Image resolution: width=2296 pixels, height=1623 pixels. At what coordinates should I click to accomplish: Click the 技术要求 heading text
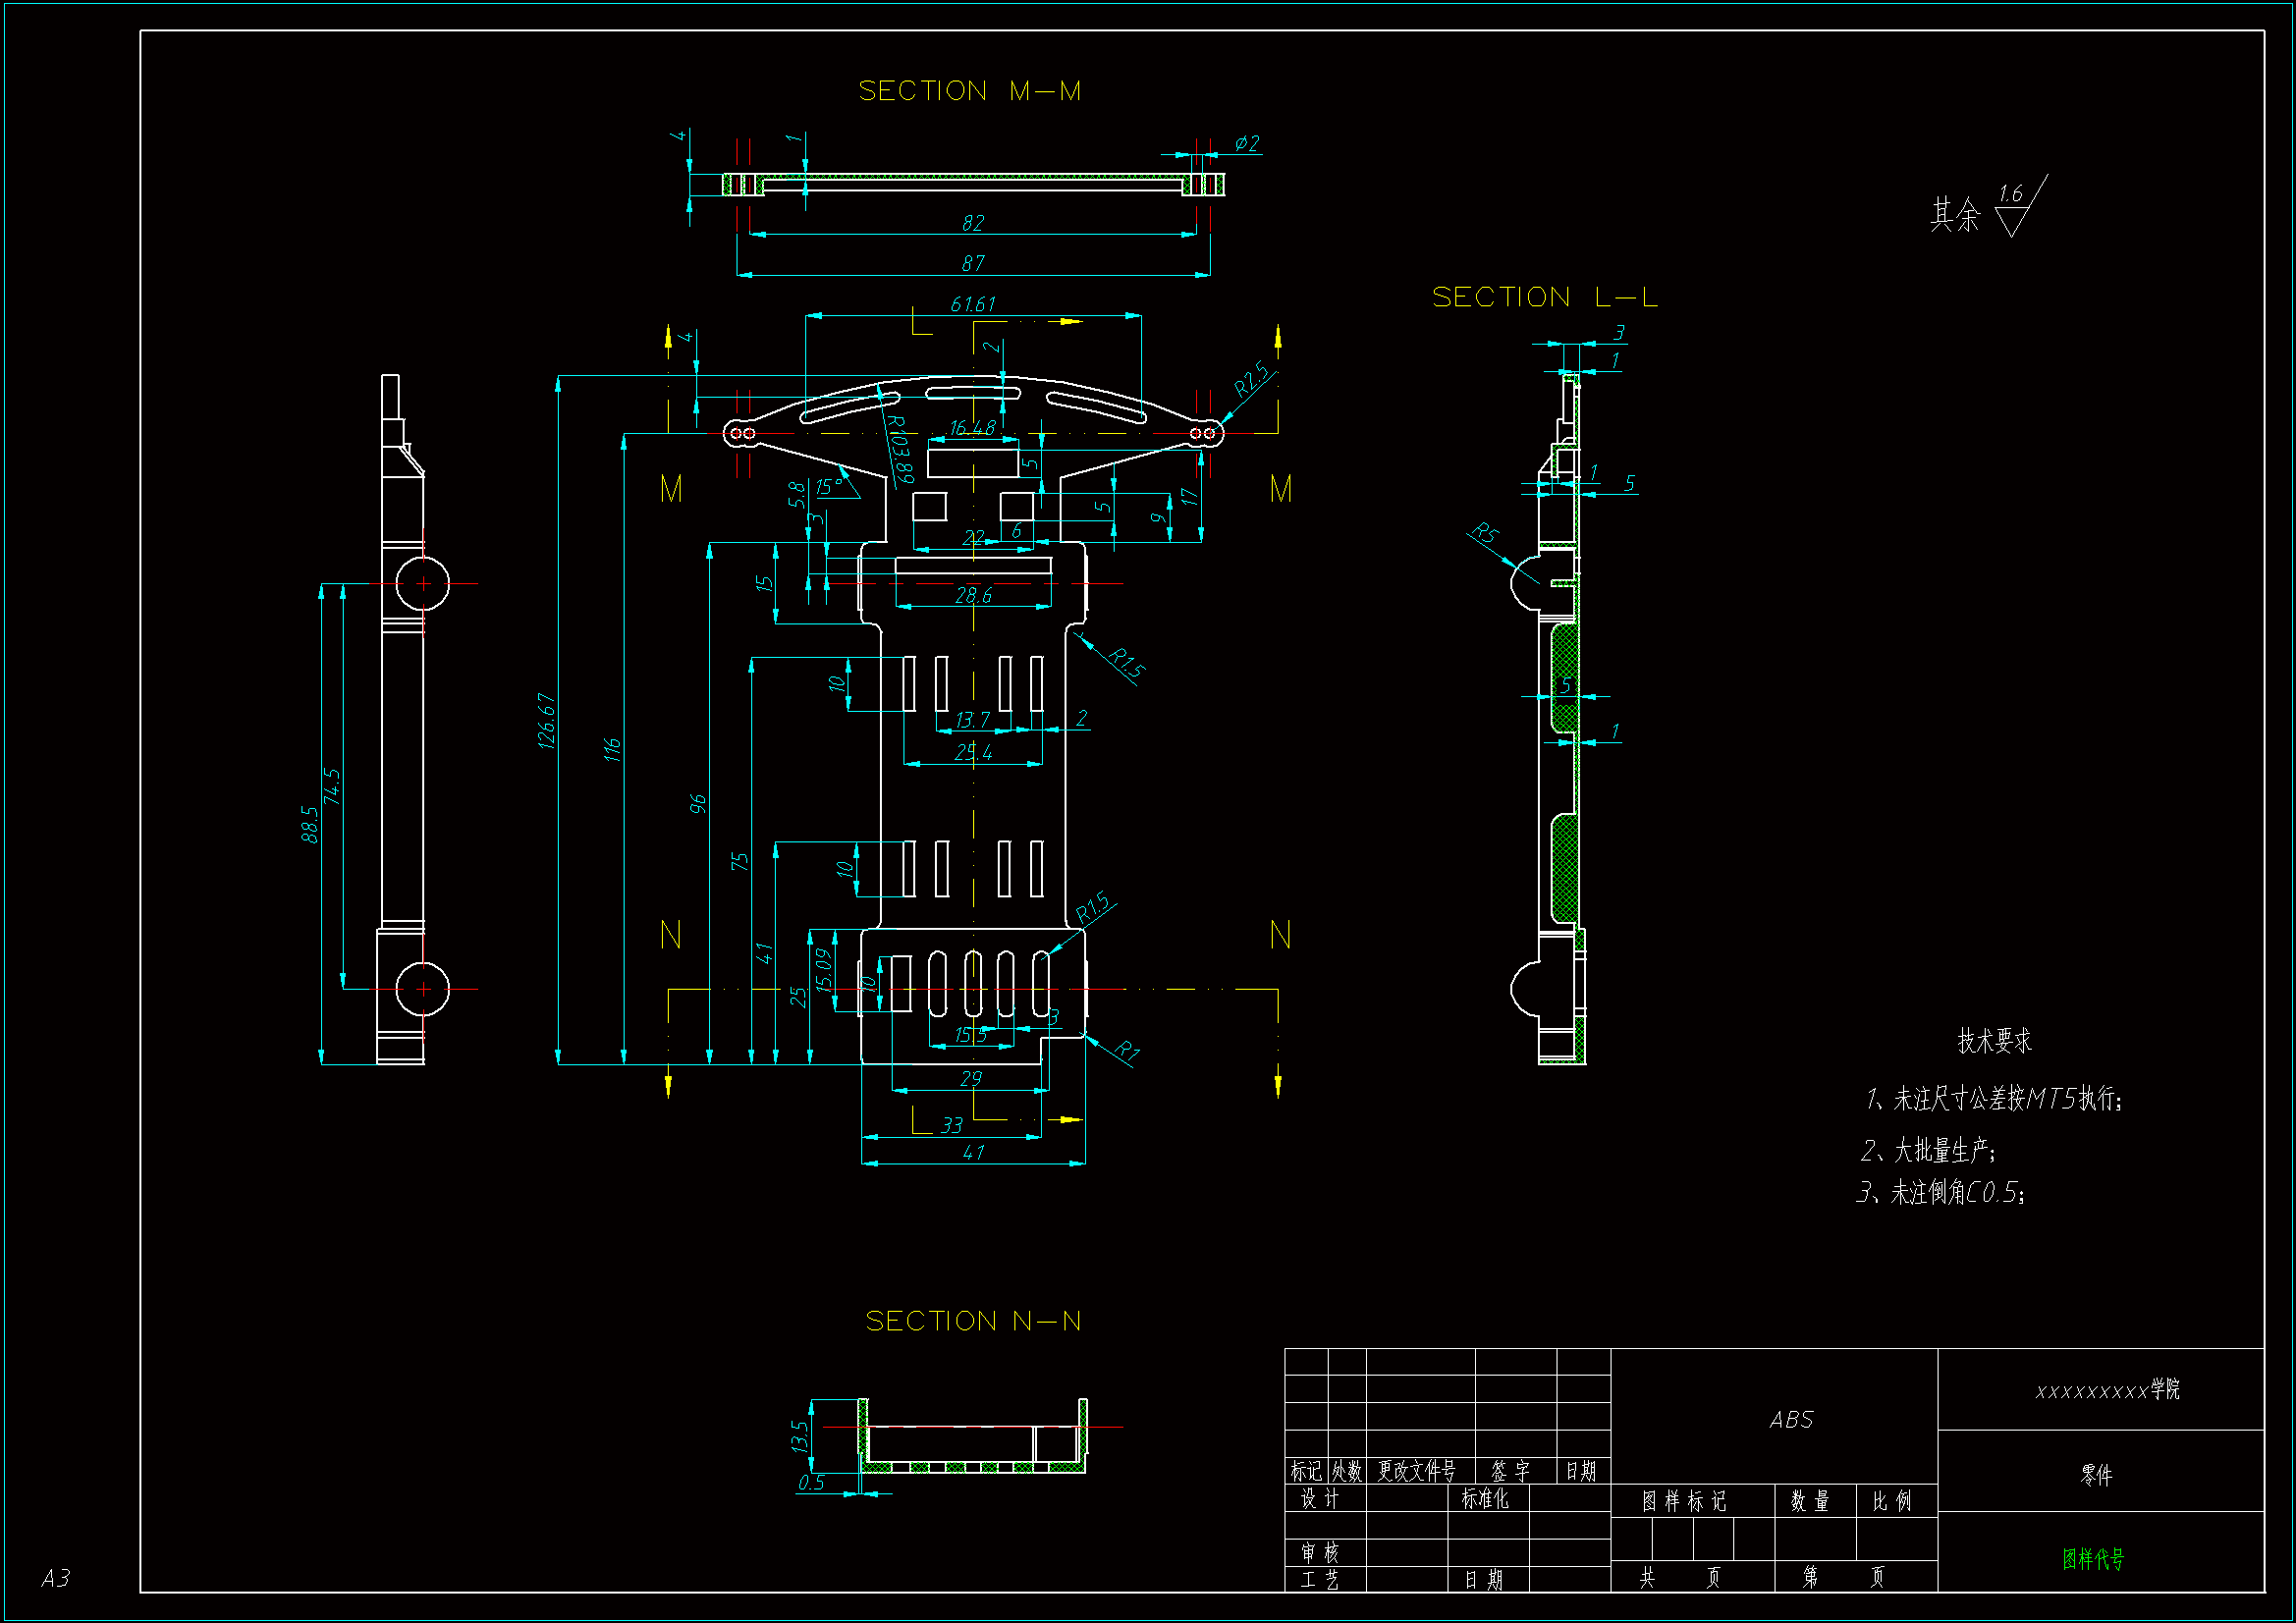click(1994, 1041)
